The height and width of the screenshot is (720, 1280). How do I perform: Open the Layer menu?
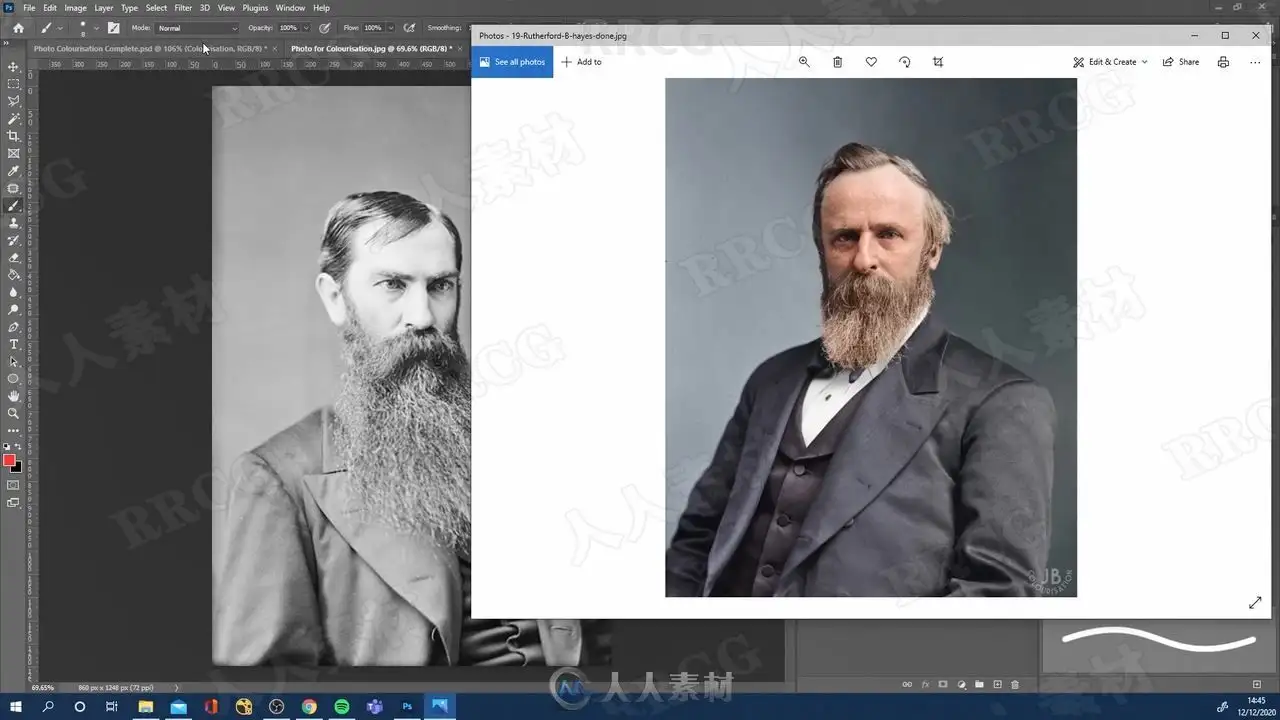click(104, 8)
